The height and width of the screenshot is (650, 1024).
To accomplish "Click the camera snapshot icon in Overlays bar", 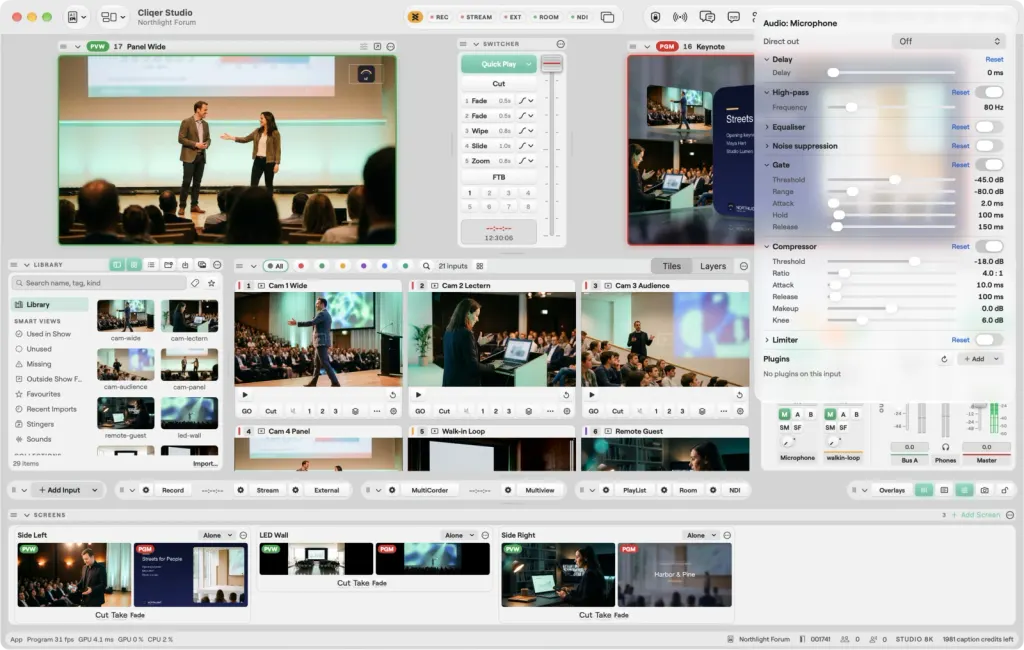I will click(x=985, y=490).
